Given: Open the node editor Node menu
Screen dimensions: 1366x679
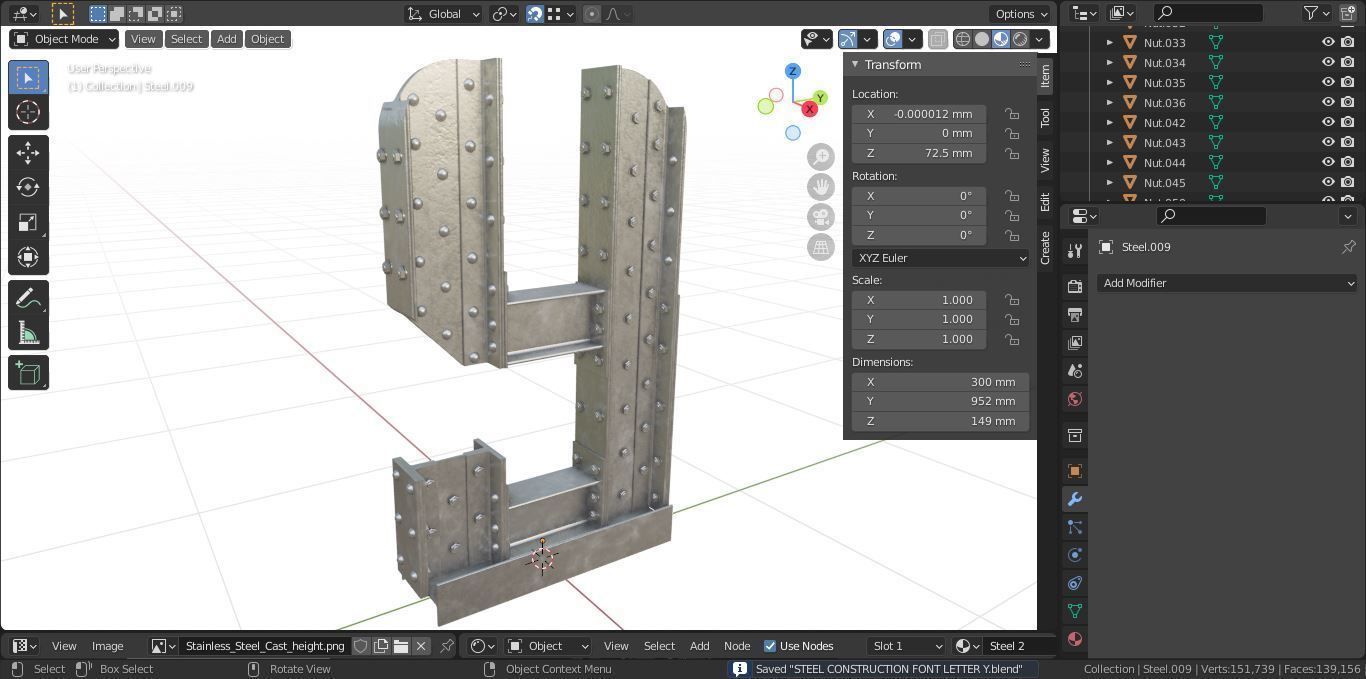Looking at the screenshot, I should click(737, 646).
